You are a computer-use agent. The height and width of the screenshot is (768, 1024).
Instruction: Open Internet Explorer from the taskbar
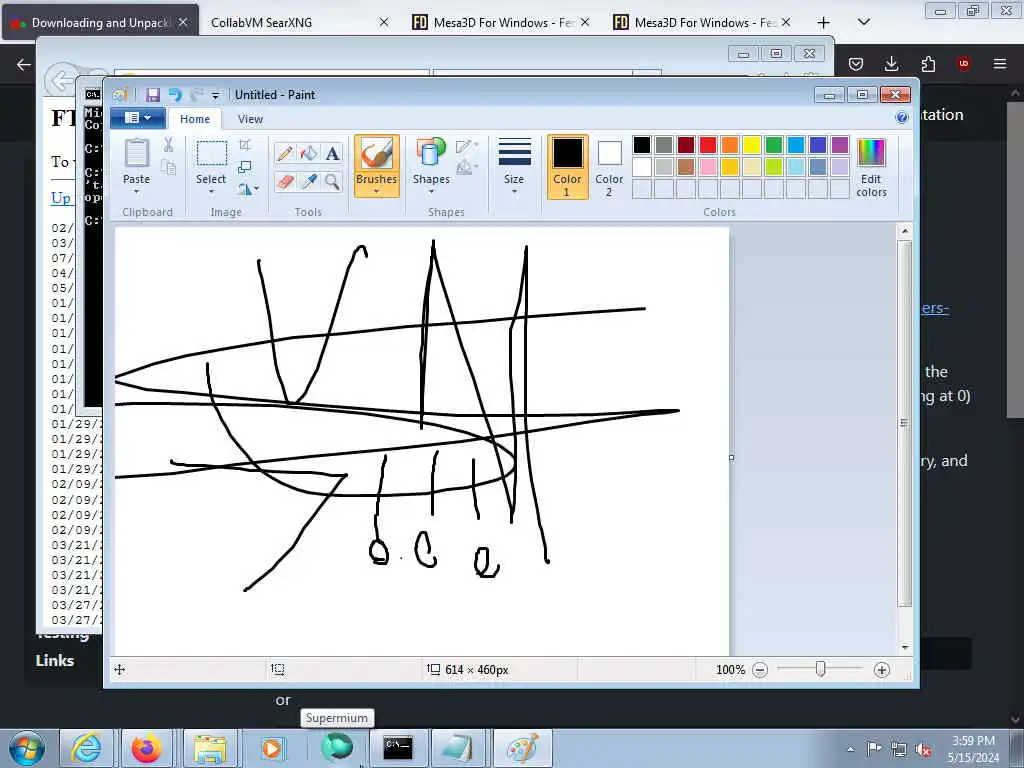[x=86, y=748]
